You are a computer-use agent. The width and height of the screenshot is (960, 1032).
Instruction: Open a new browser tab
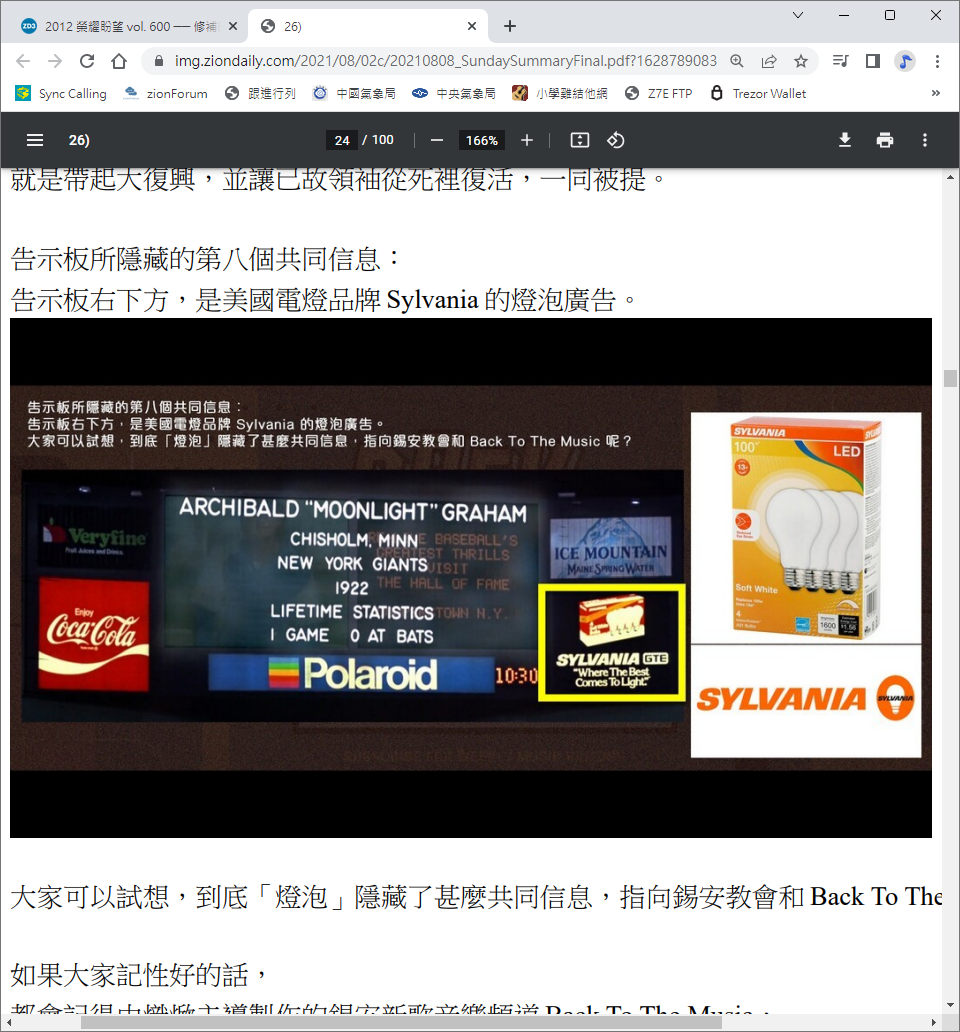[x=510, y=26]
